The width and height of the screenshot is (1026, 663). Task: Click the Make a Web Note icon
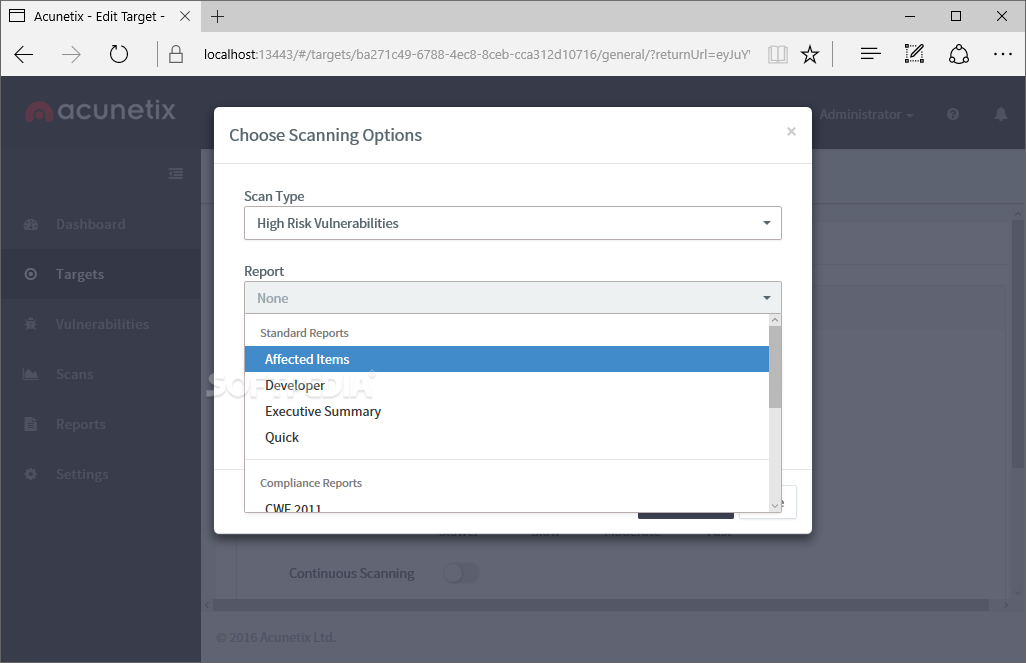pos(914,54)
